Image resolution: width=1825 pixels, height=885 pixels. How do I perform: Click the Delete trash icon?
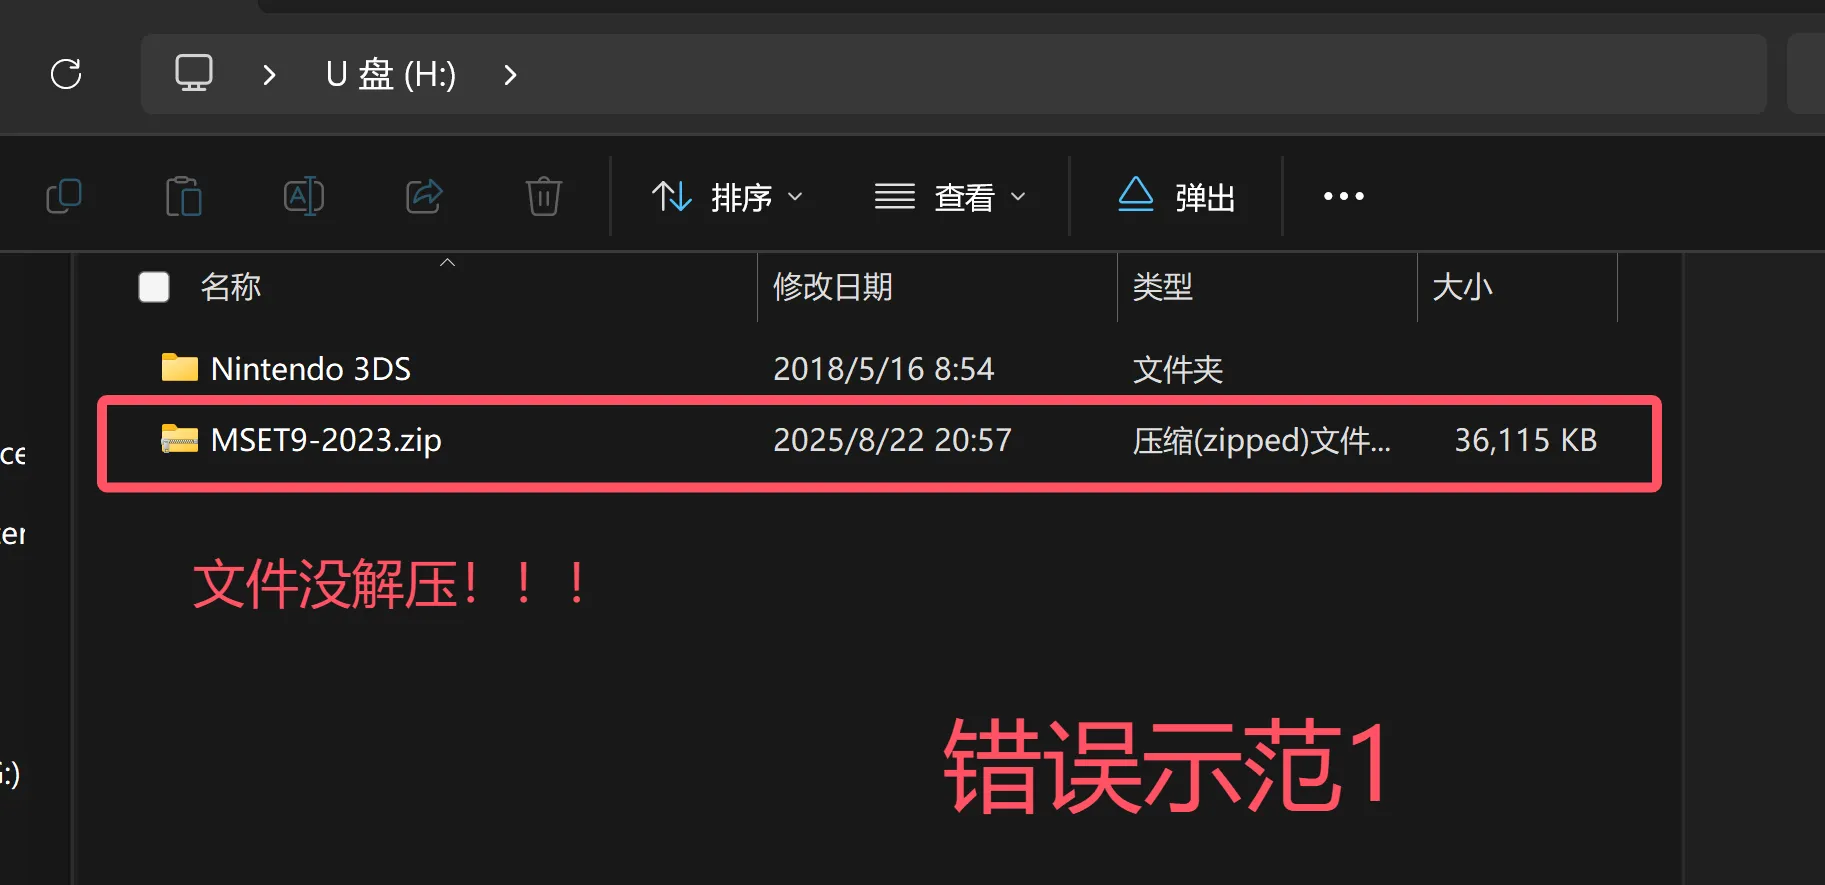544,196
